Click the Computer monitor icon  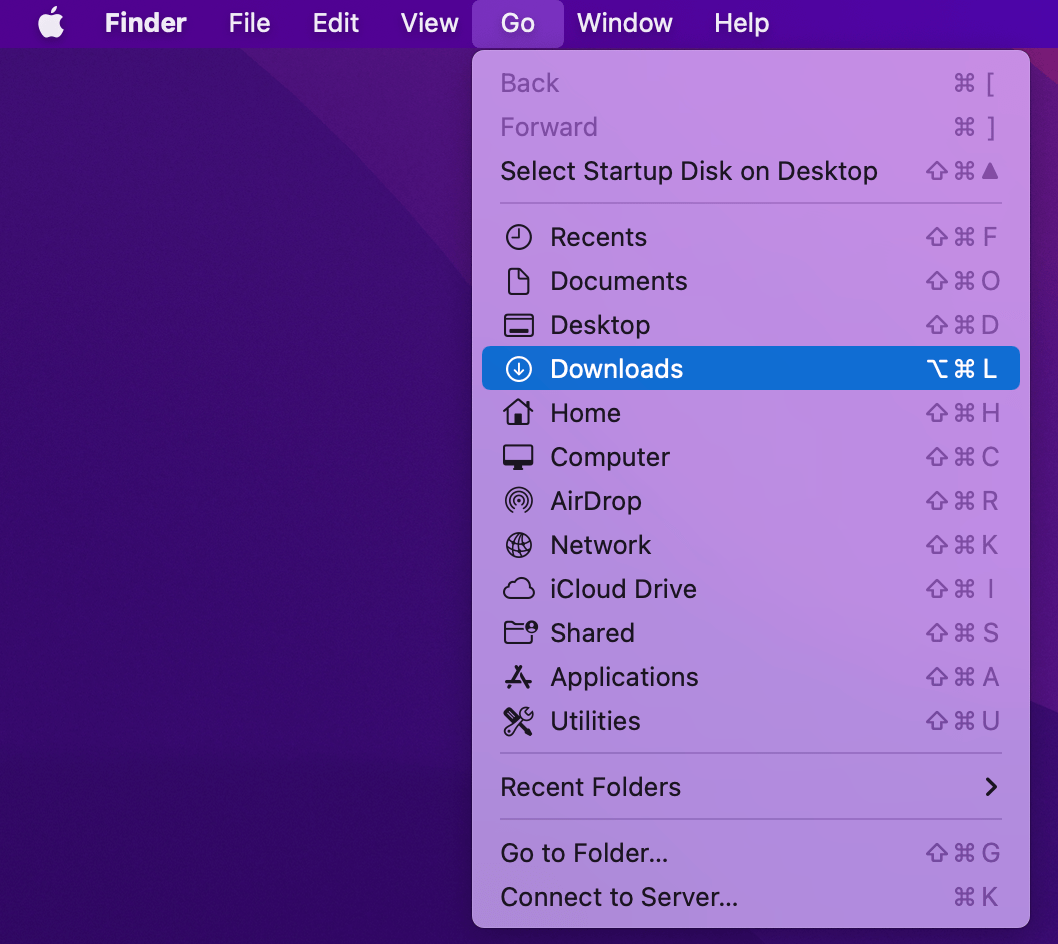pyautogui.click(x=518, y=457)
